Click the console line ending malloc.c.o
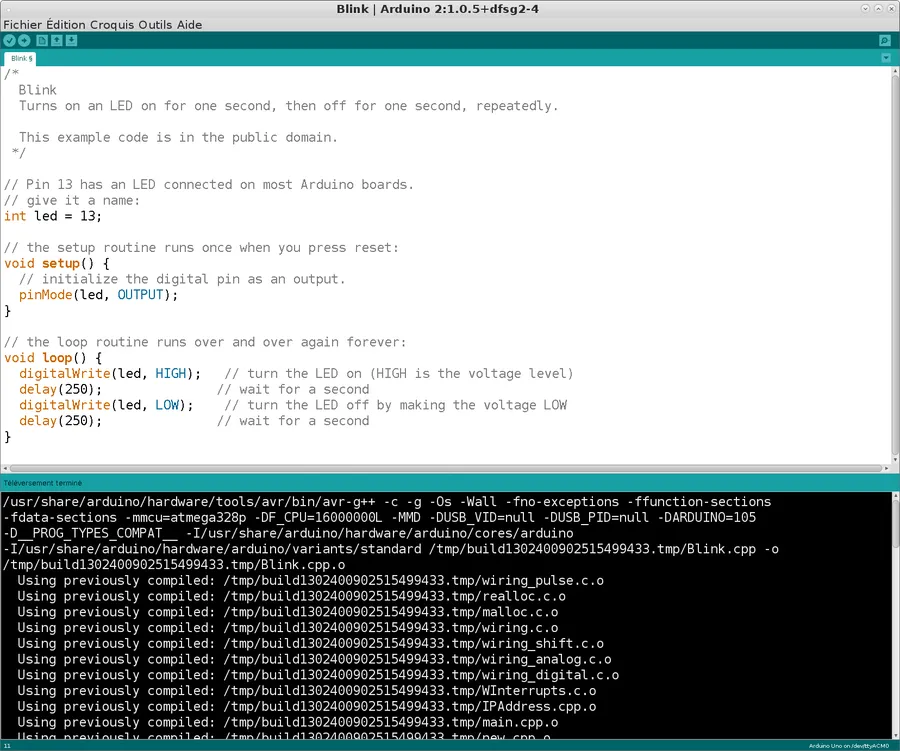 point(288,612)
